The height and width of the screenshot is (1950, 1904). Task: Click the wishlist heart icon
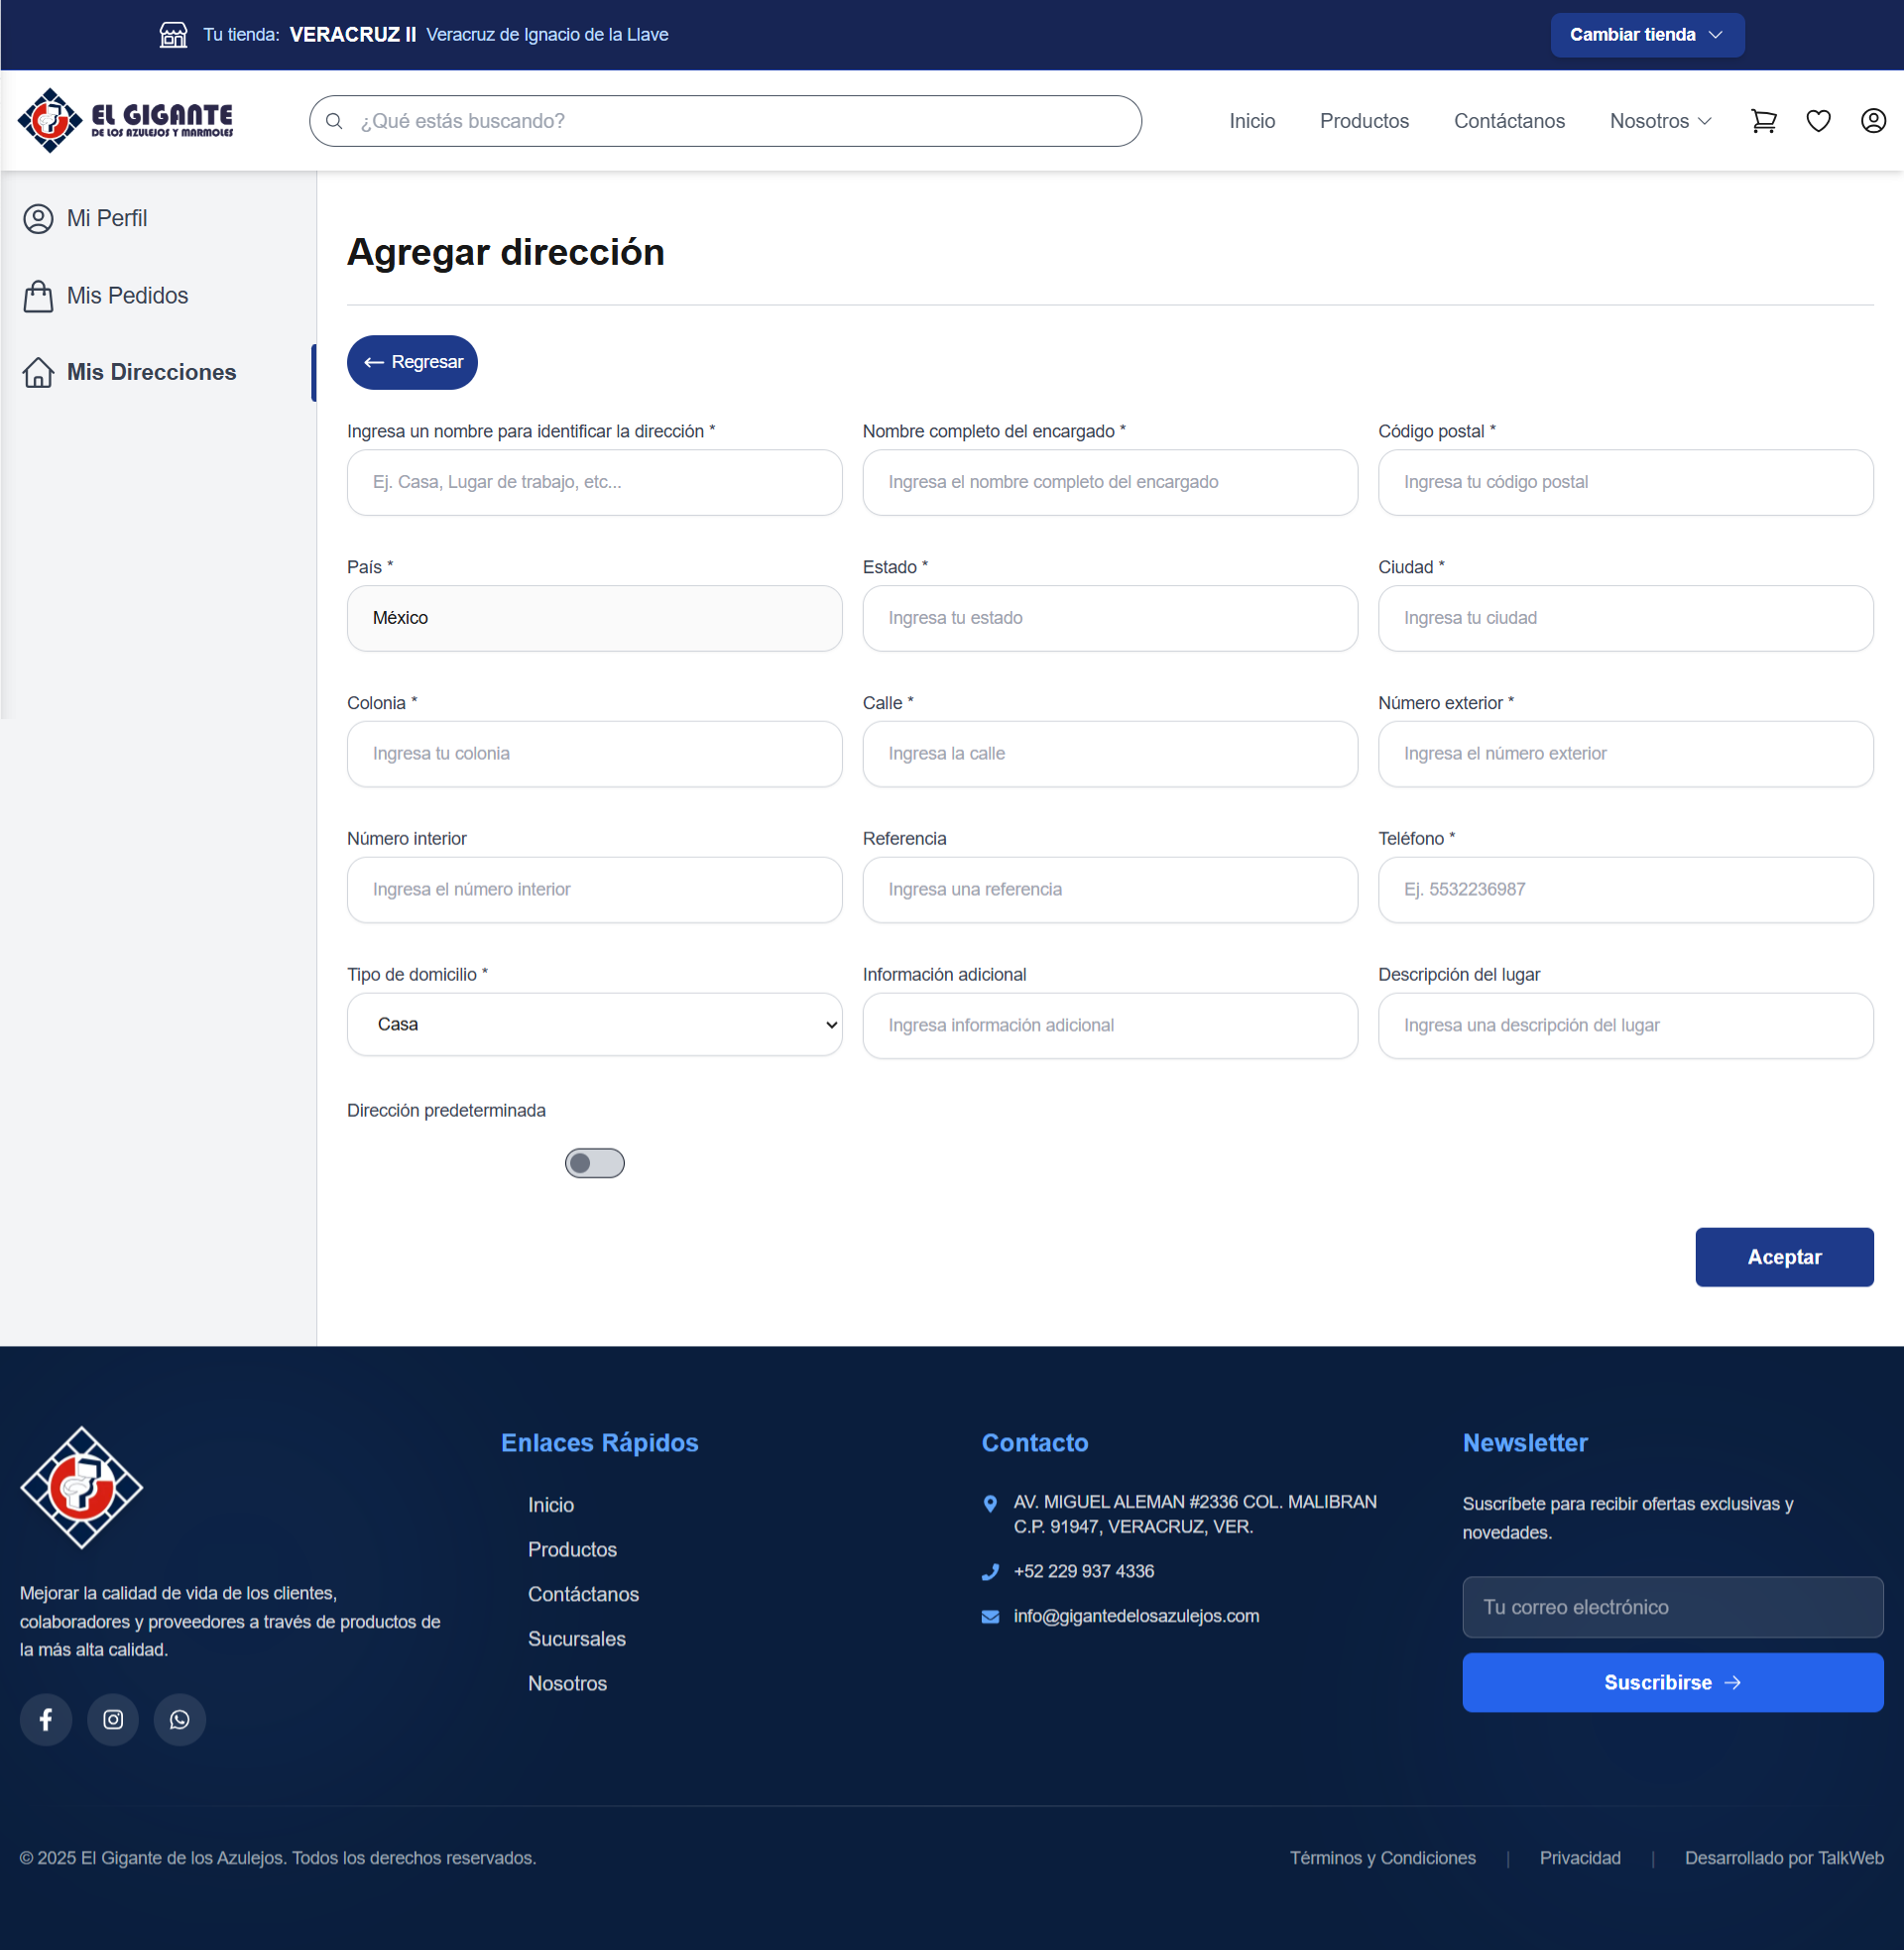click(1818, 121)
